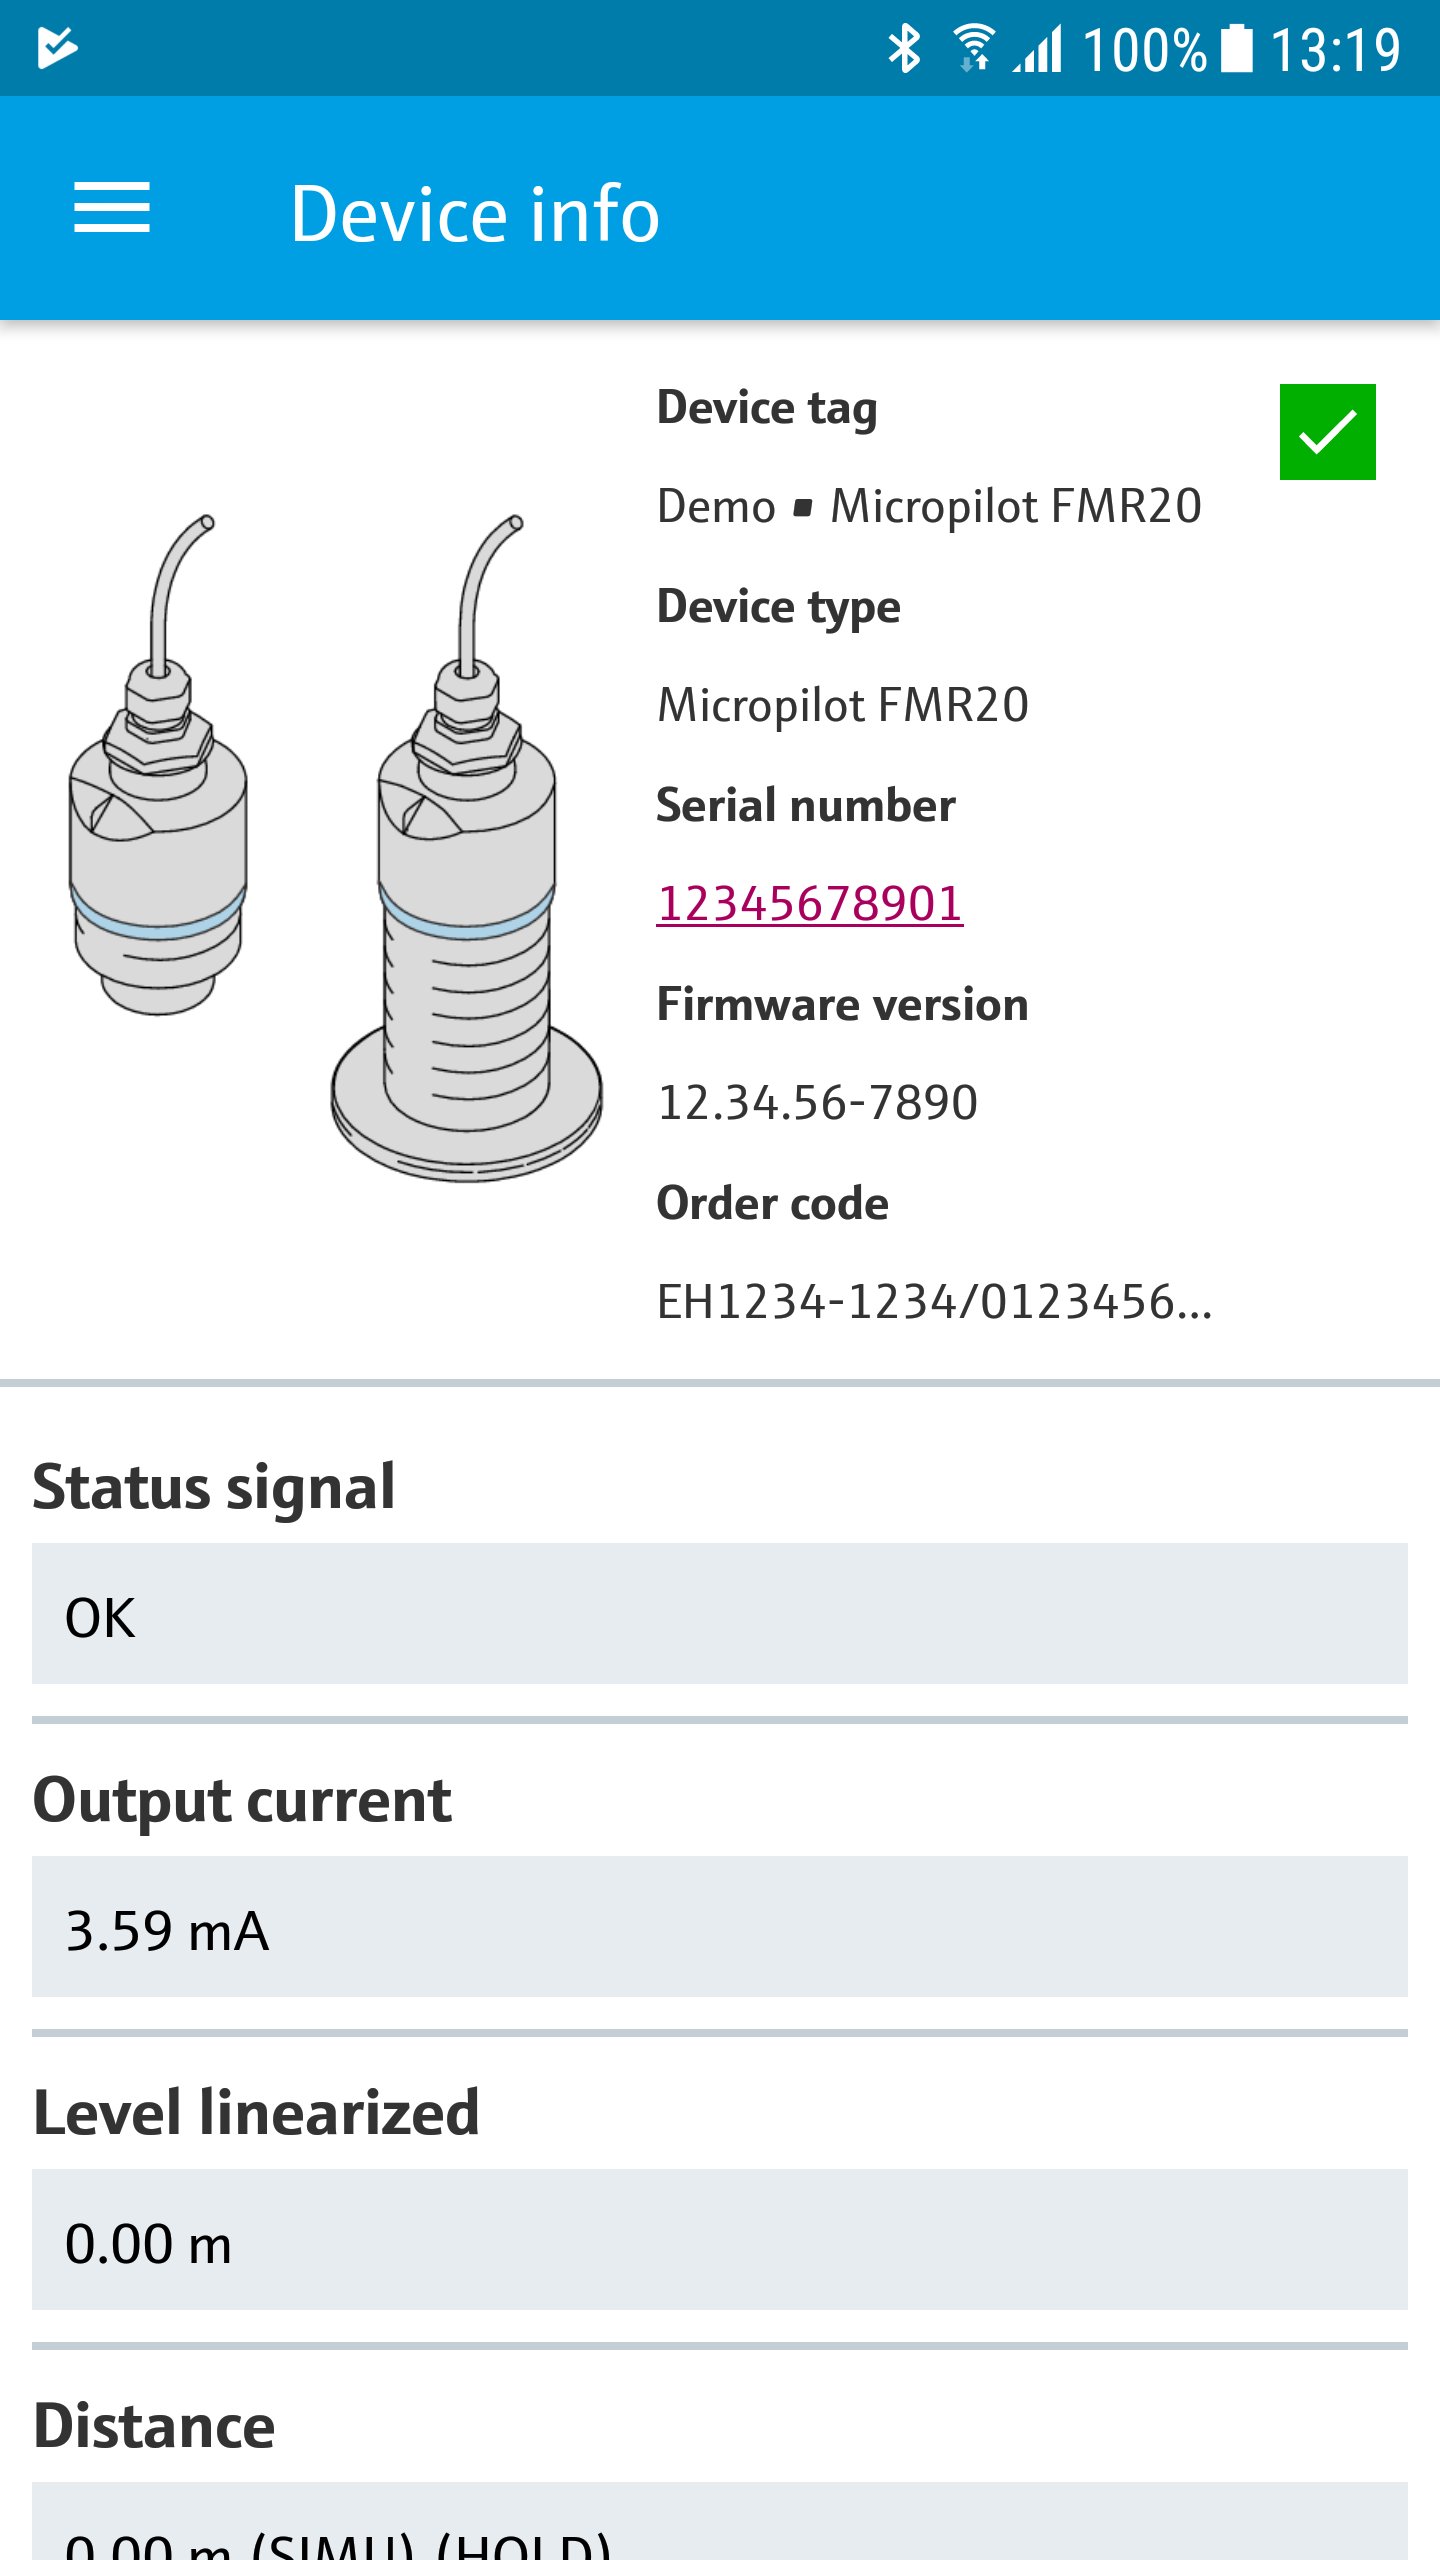
Task: Tap the cellular signal strength icon
Action: tap(1038, 48)
